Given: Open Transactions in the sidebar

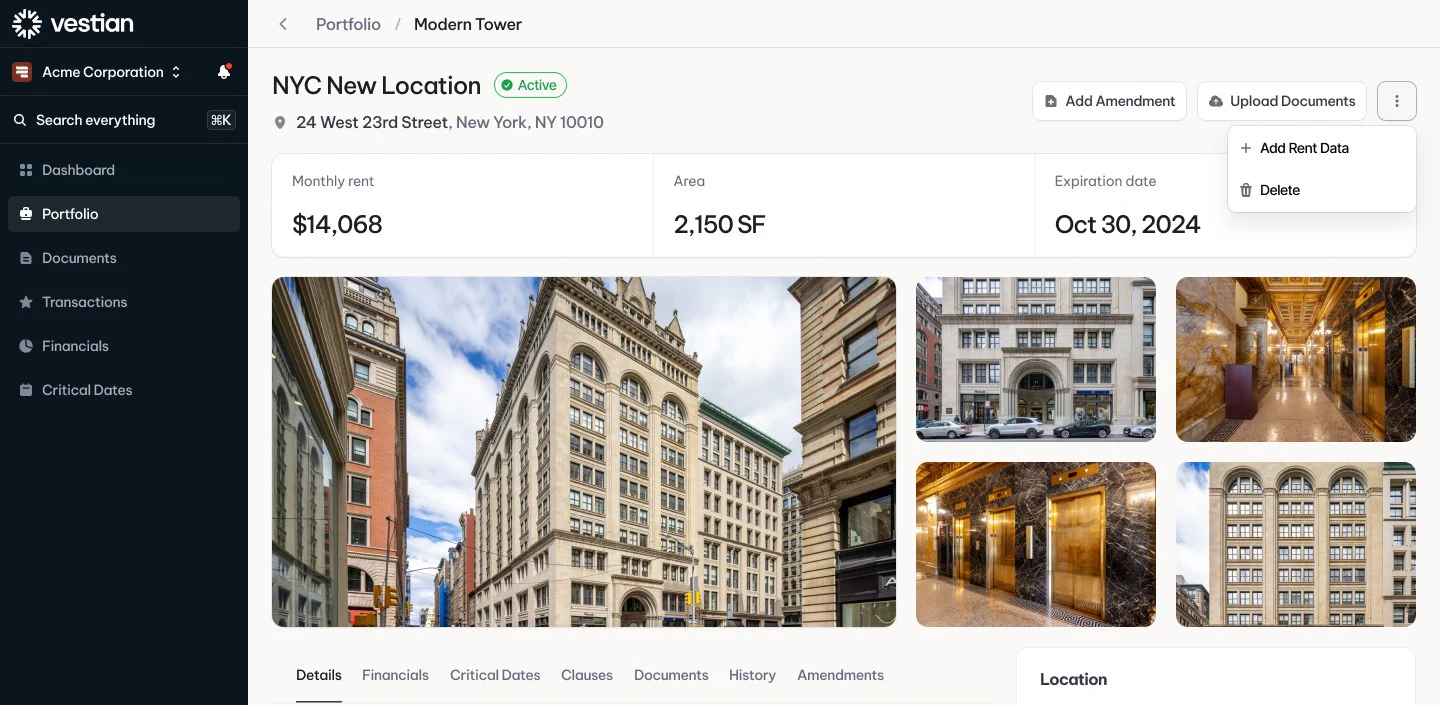Looking at the screenshot, I should point(124,302).
